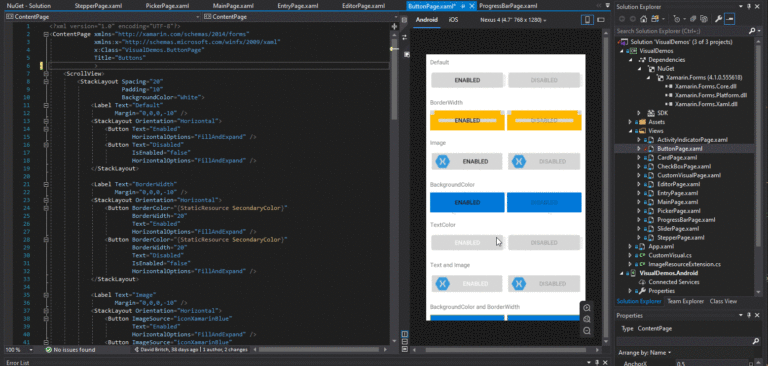Expand the Assets folder node
The height and width of the screenshot is (366, 768).
point(630,122)
